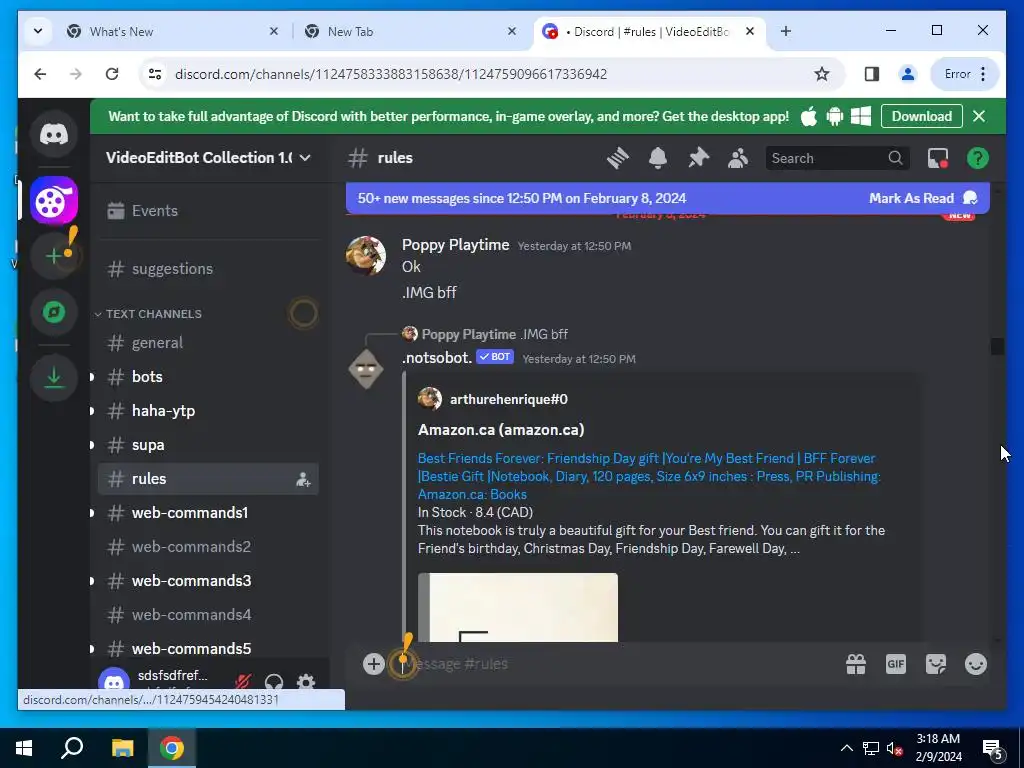
Task: Open the GIF picker
Action: 895,664
